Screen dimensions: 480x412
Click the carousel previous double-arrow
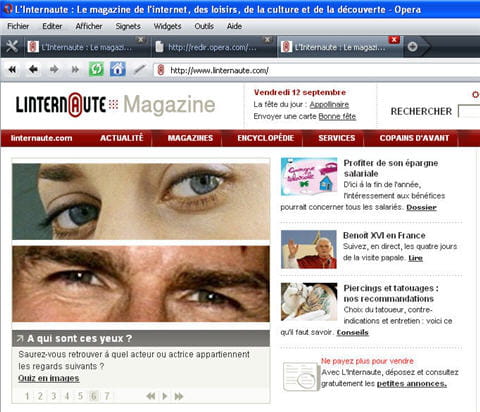(151, 396)
